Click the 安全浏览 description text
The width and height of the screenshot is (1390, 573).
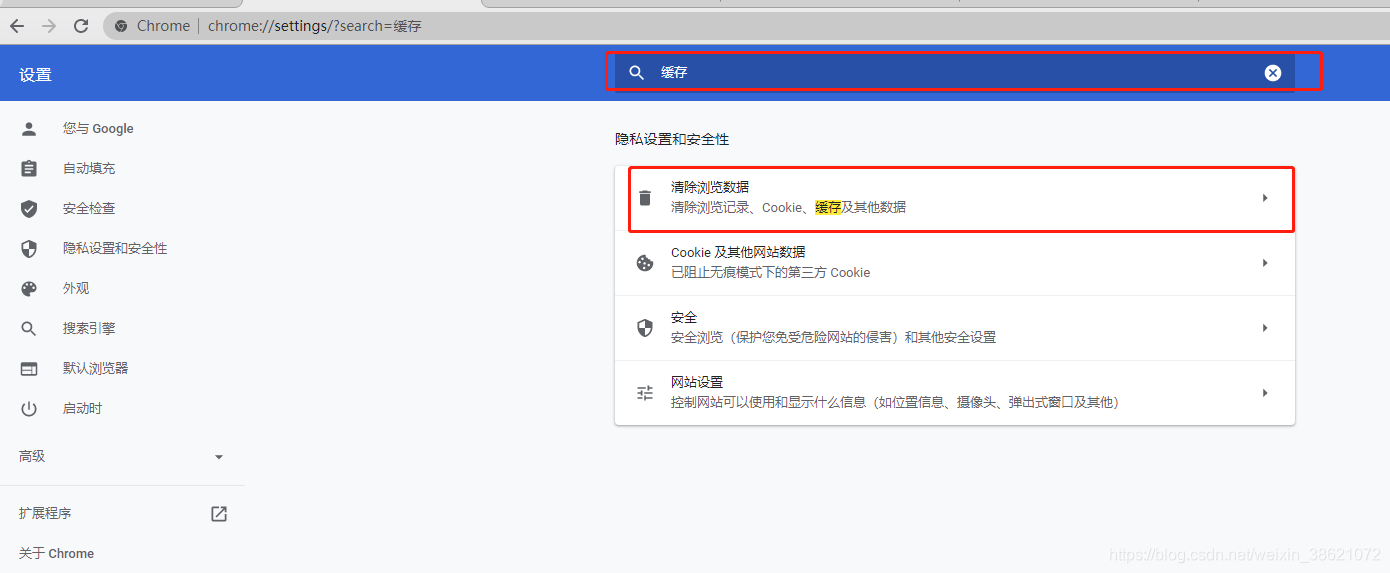coord(834,337)
